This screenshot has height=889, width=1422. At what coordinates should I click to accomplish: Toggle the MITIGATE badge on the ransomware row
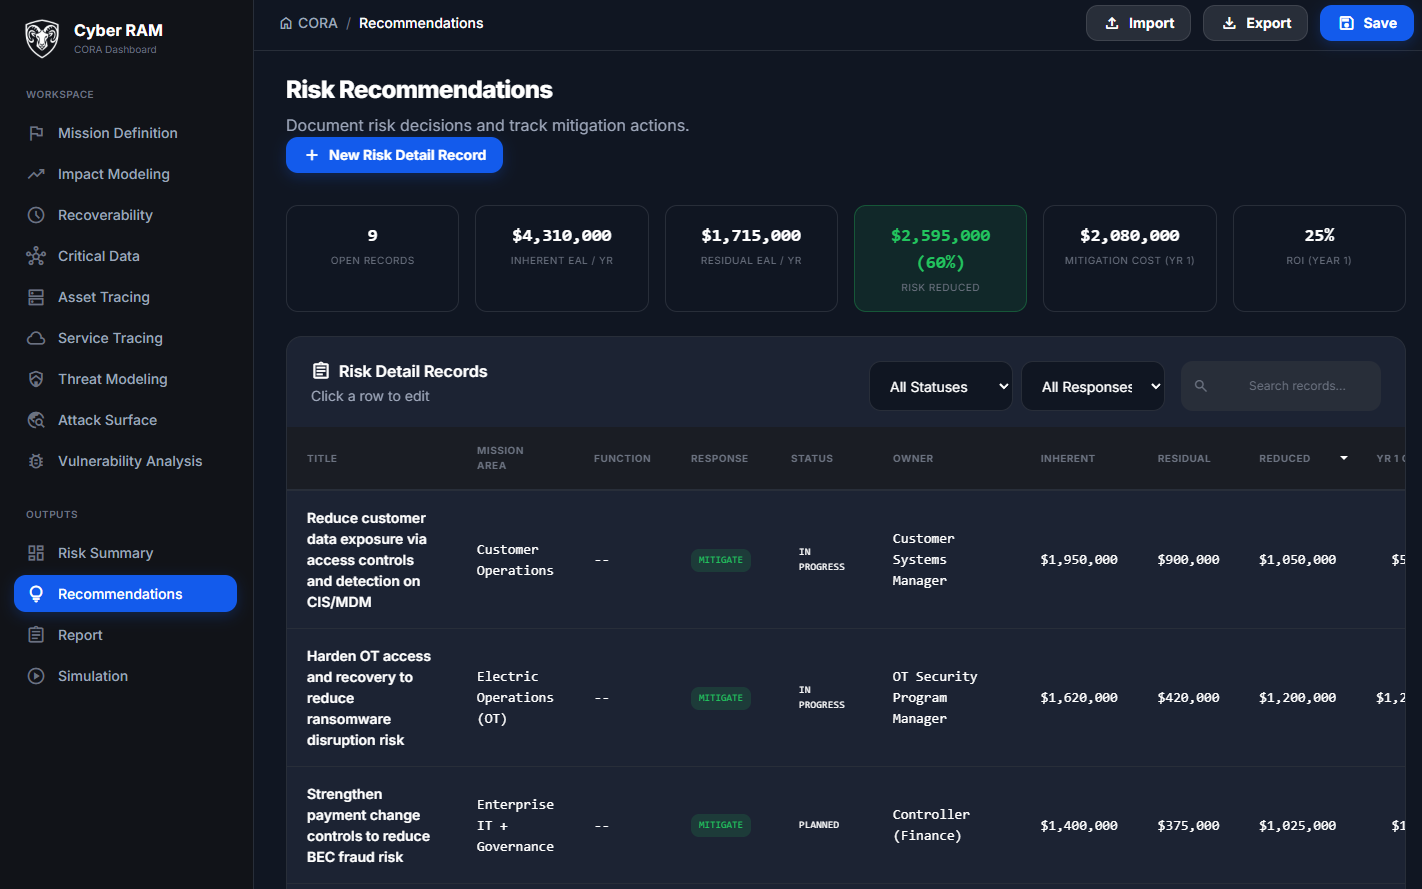tap(720, 697)
